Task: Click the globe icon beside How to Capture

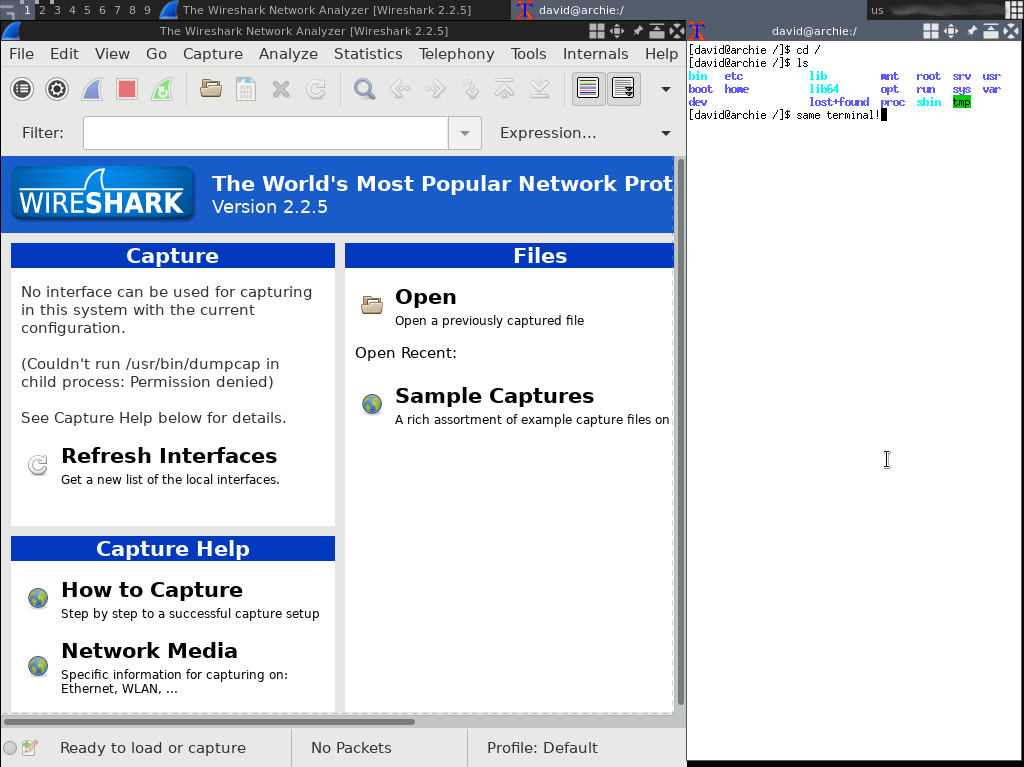Action: [x=38, y=598]
